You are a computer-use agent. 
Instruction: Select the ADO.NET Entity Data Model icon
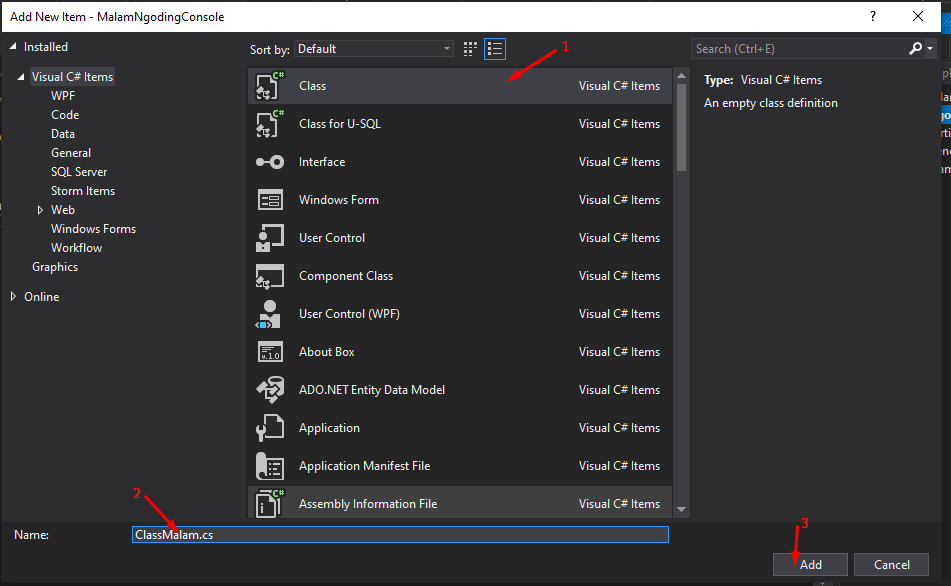[x=270, y=390]
